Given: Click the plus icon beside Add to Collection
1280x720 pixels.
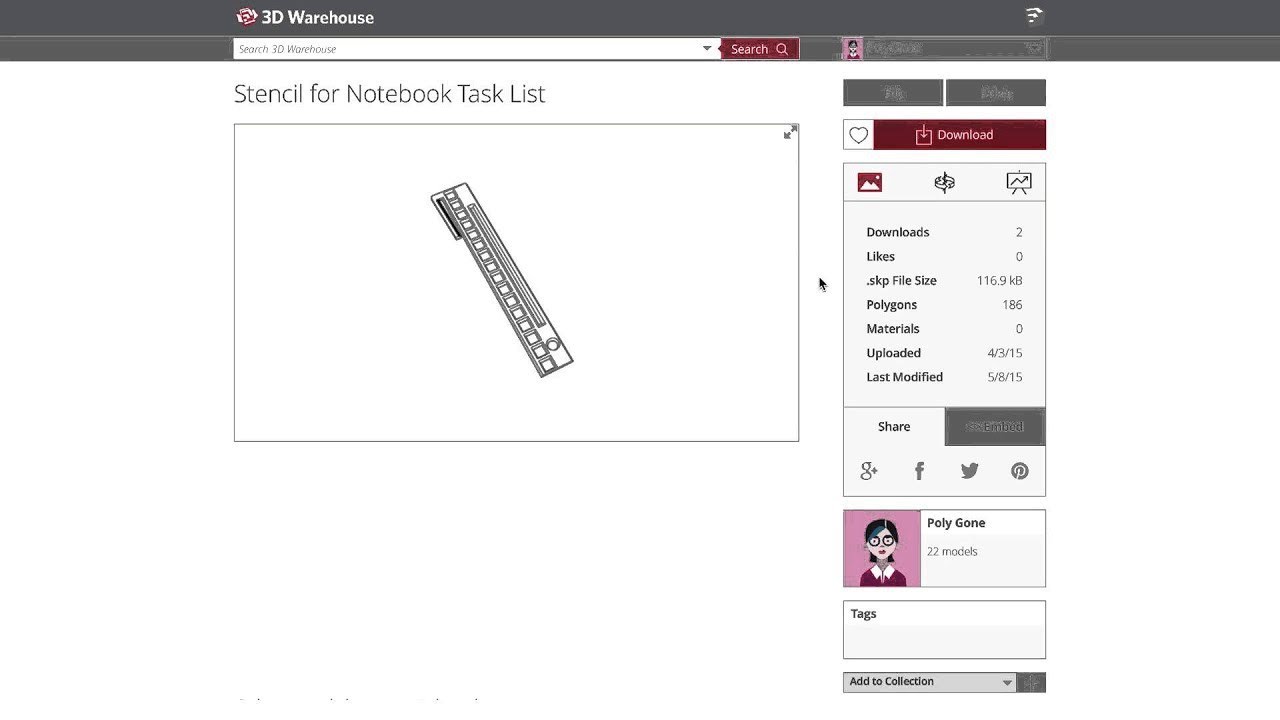Looking at the screenshot, I should [x=1032, y=682].
